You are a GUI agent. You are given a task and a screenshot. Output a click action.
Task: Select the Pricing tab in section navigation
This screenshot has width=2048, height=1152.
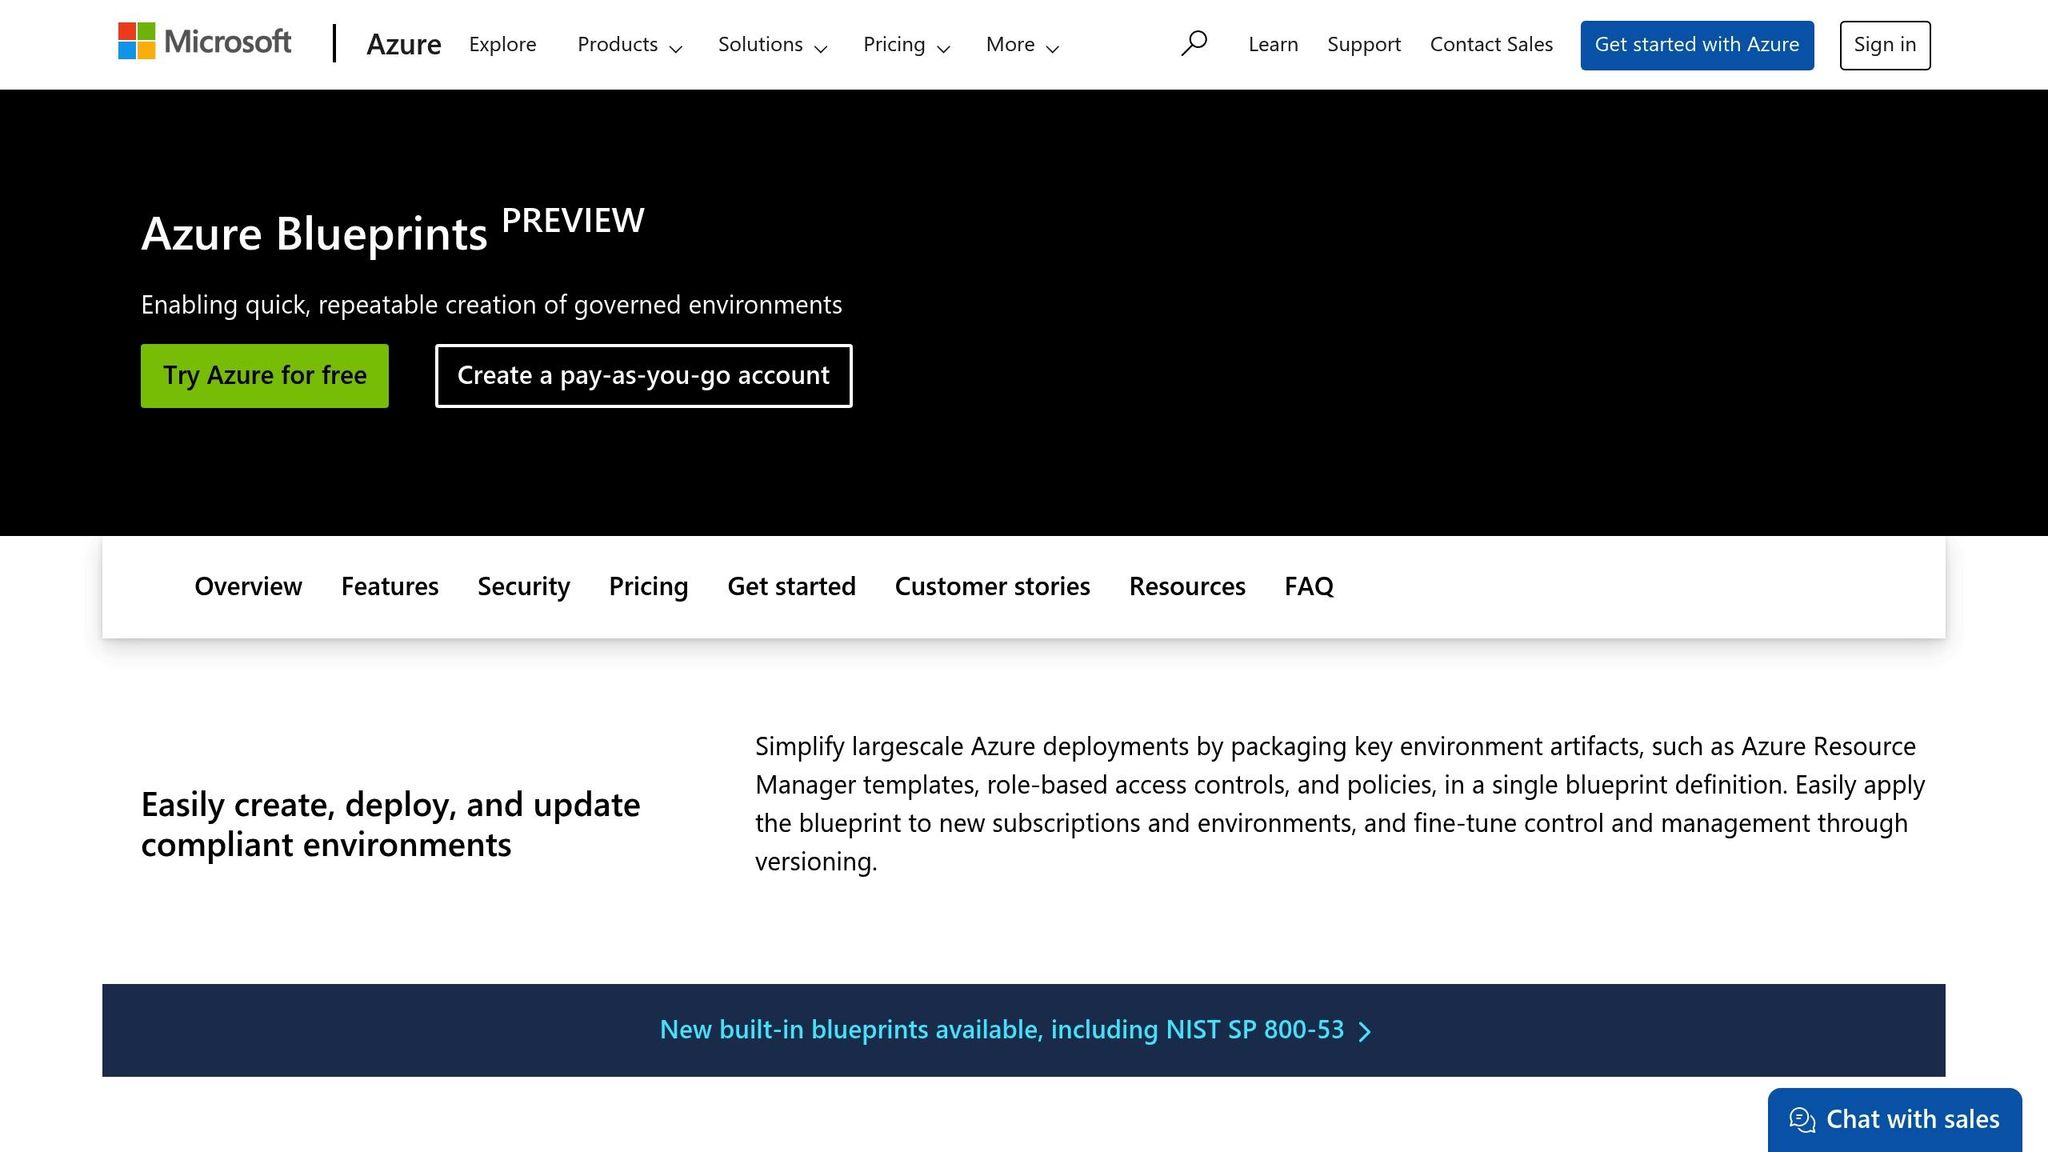[649, 587]
